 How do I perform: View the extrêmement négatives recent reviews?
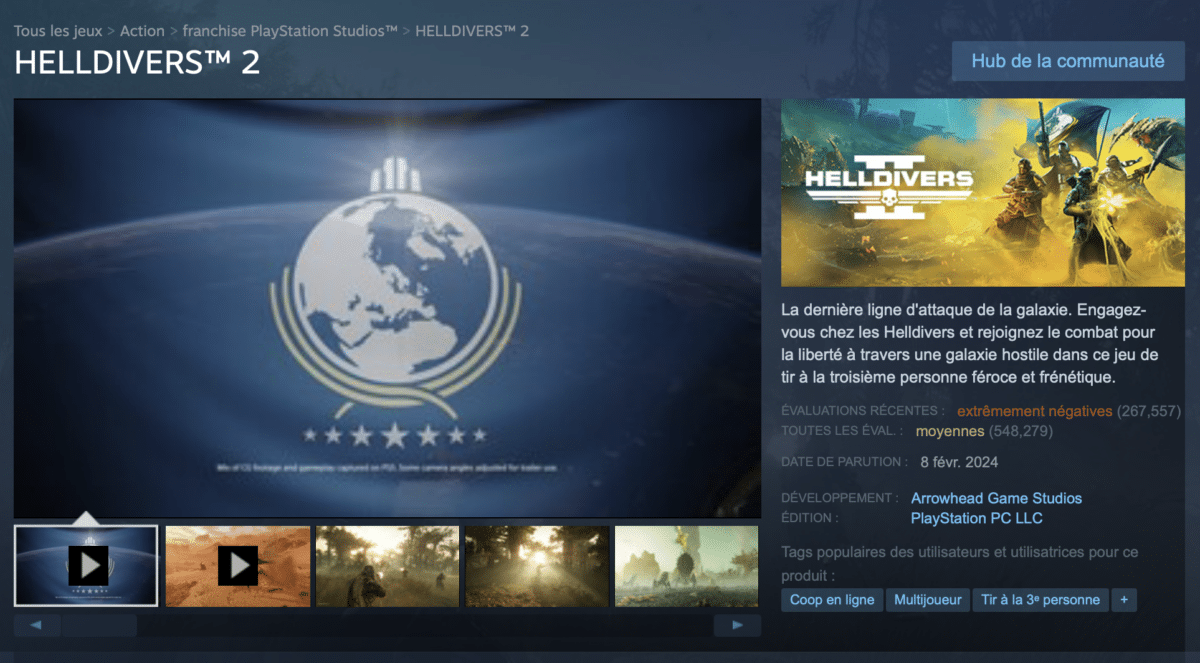[1034, 411]
